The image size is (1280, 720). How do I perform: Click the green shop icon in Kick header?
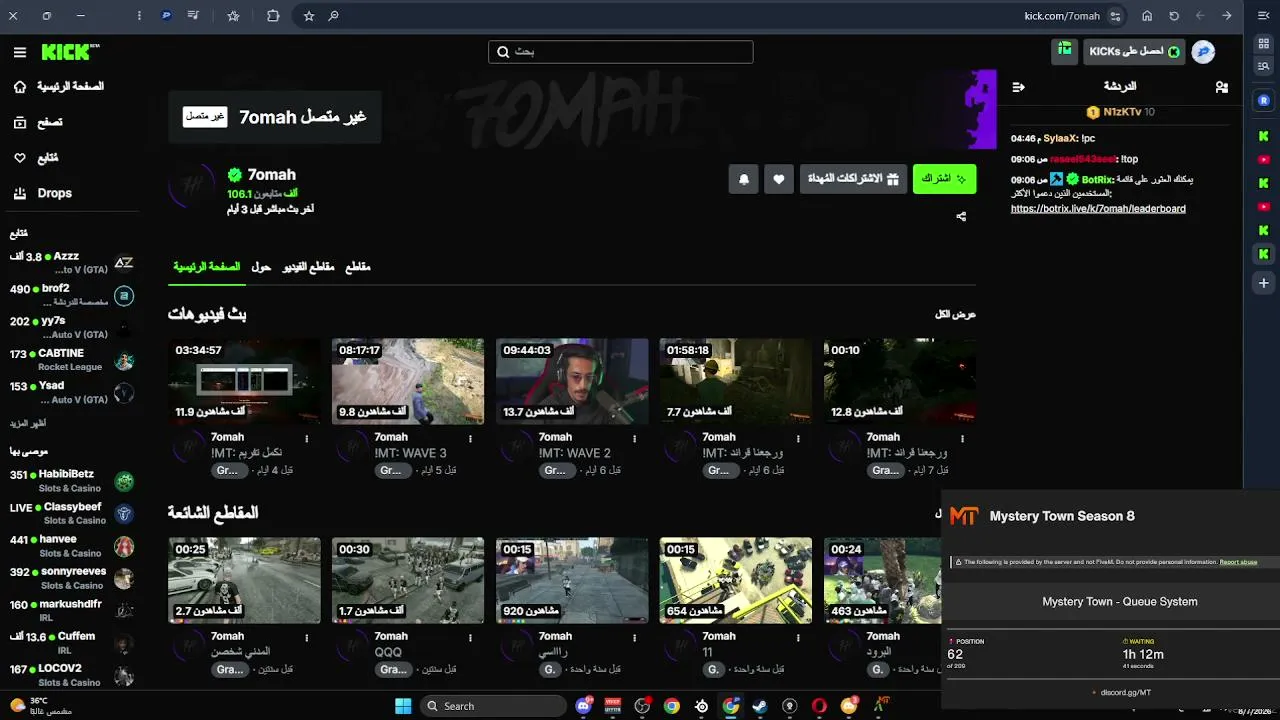coord(1065,50)
